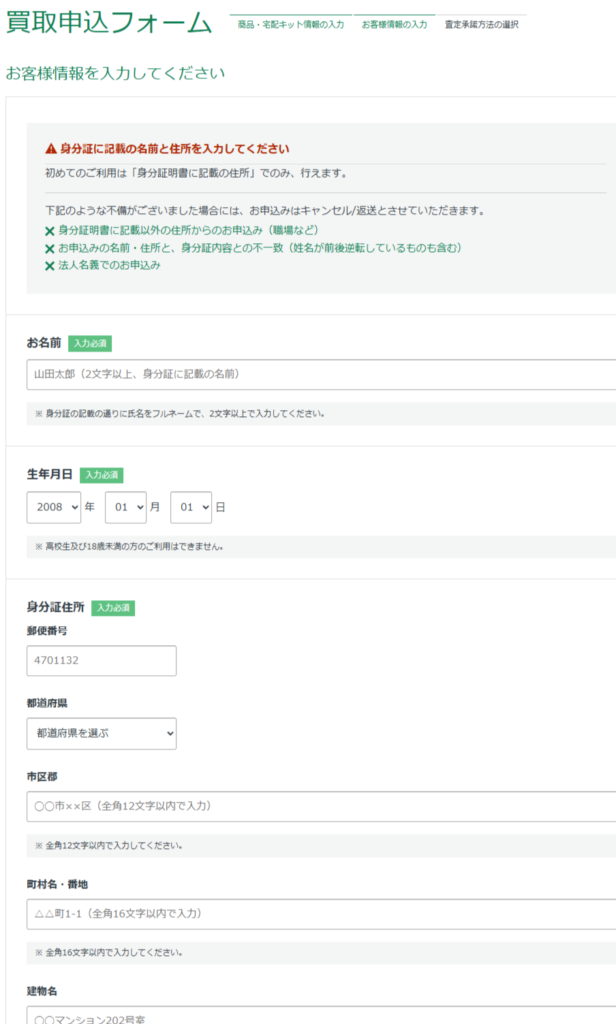Image resolution: width=616 pixels, height=1024 pixels.
Task: Click the X icon beside 法人名義でのお申込み
Action: click(x=50, y=266)
